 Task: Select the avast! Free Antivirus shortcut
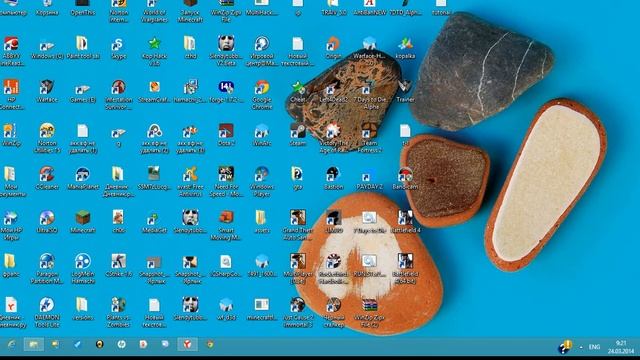click(x=190, y=182)
